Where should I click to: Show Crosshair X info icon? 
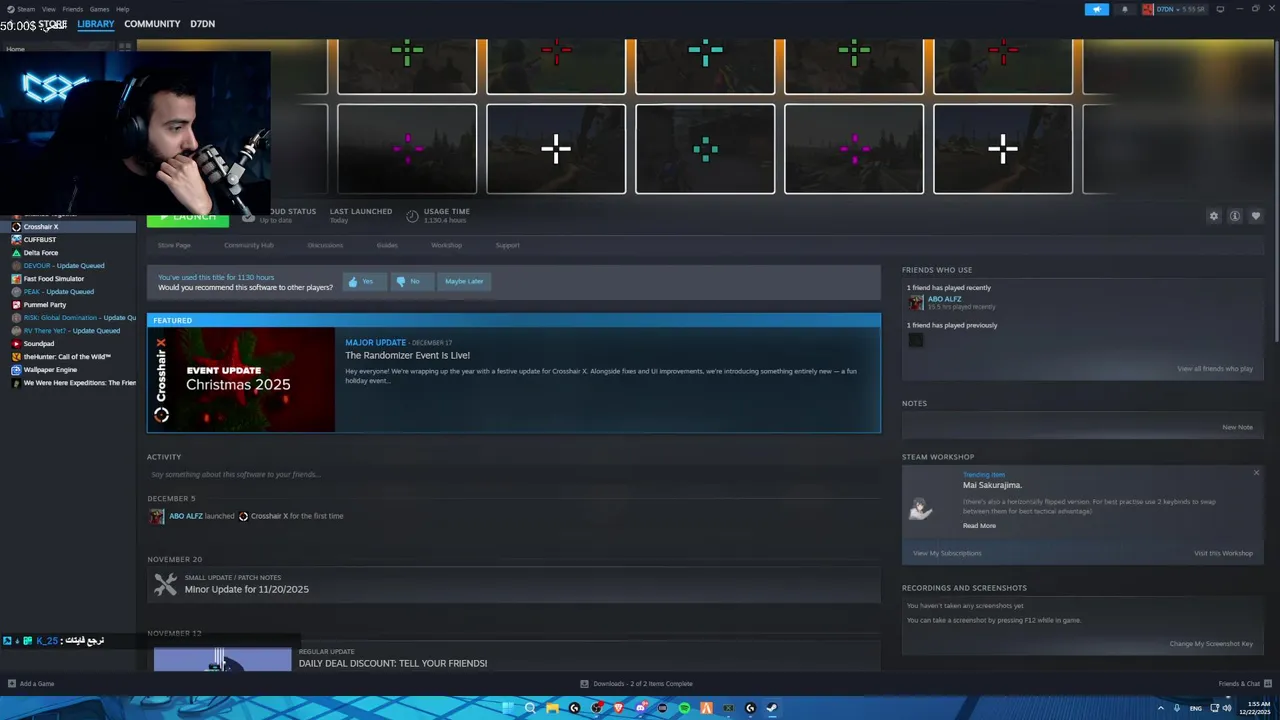point(1235,216)
